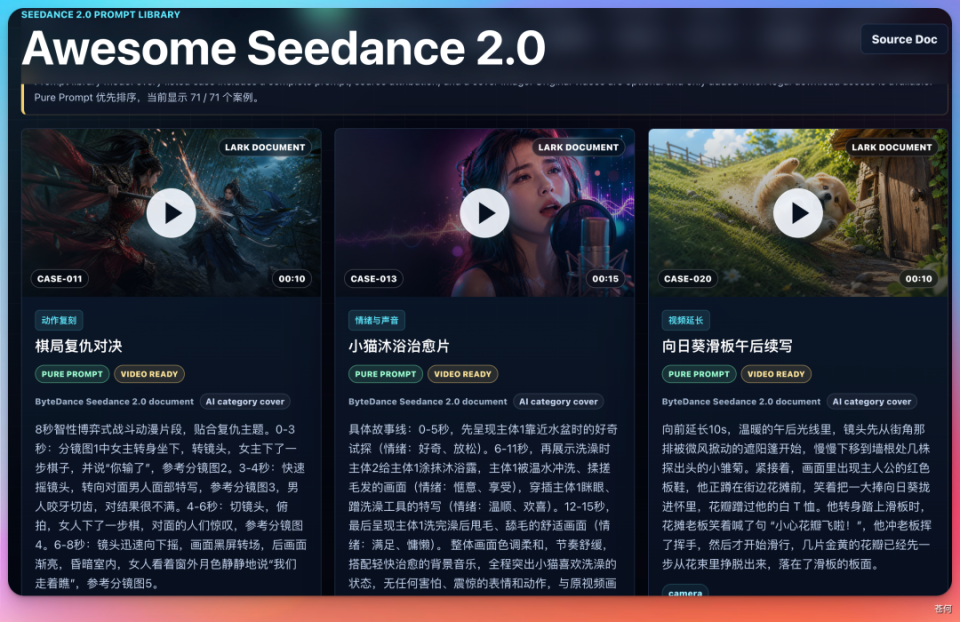Viewport: 960px width, 622px height.
Task: Click the 00:10 duration on CASE-011
Action: [x=292, y=279]
